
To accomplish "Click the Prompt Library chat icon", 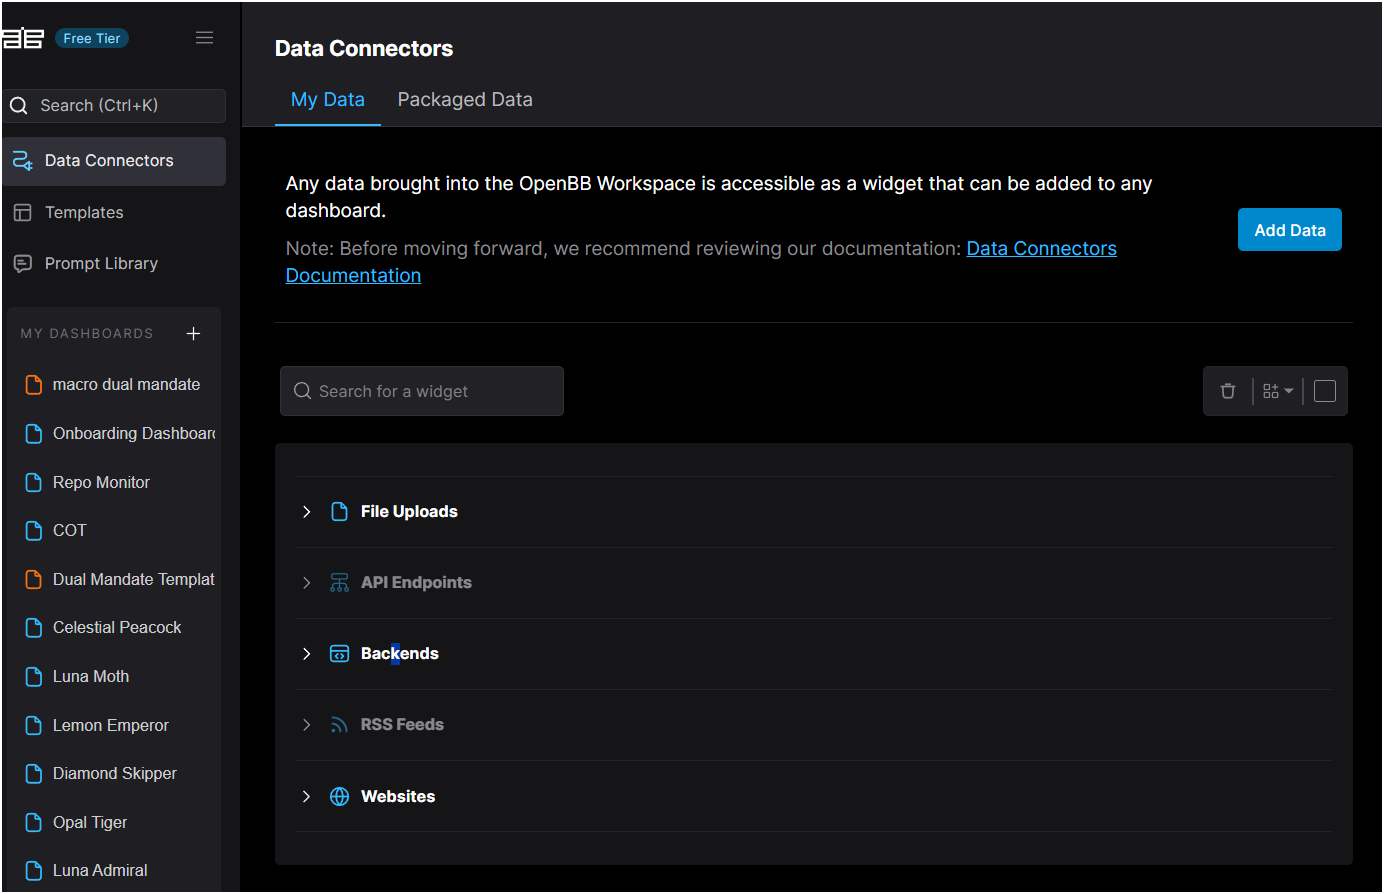I will (x=22, y=263).
